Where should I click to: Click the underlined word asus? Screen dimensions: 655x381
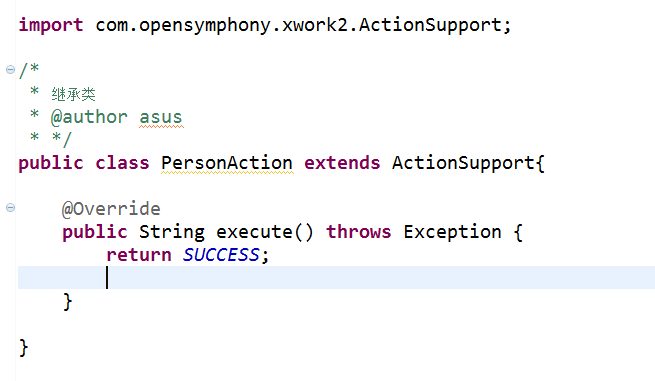pyautogui.click(x=161, y=117)
